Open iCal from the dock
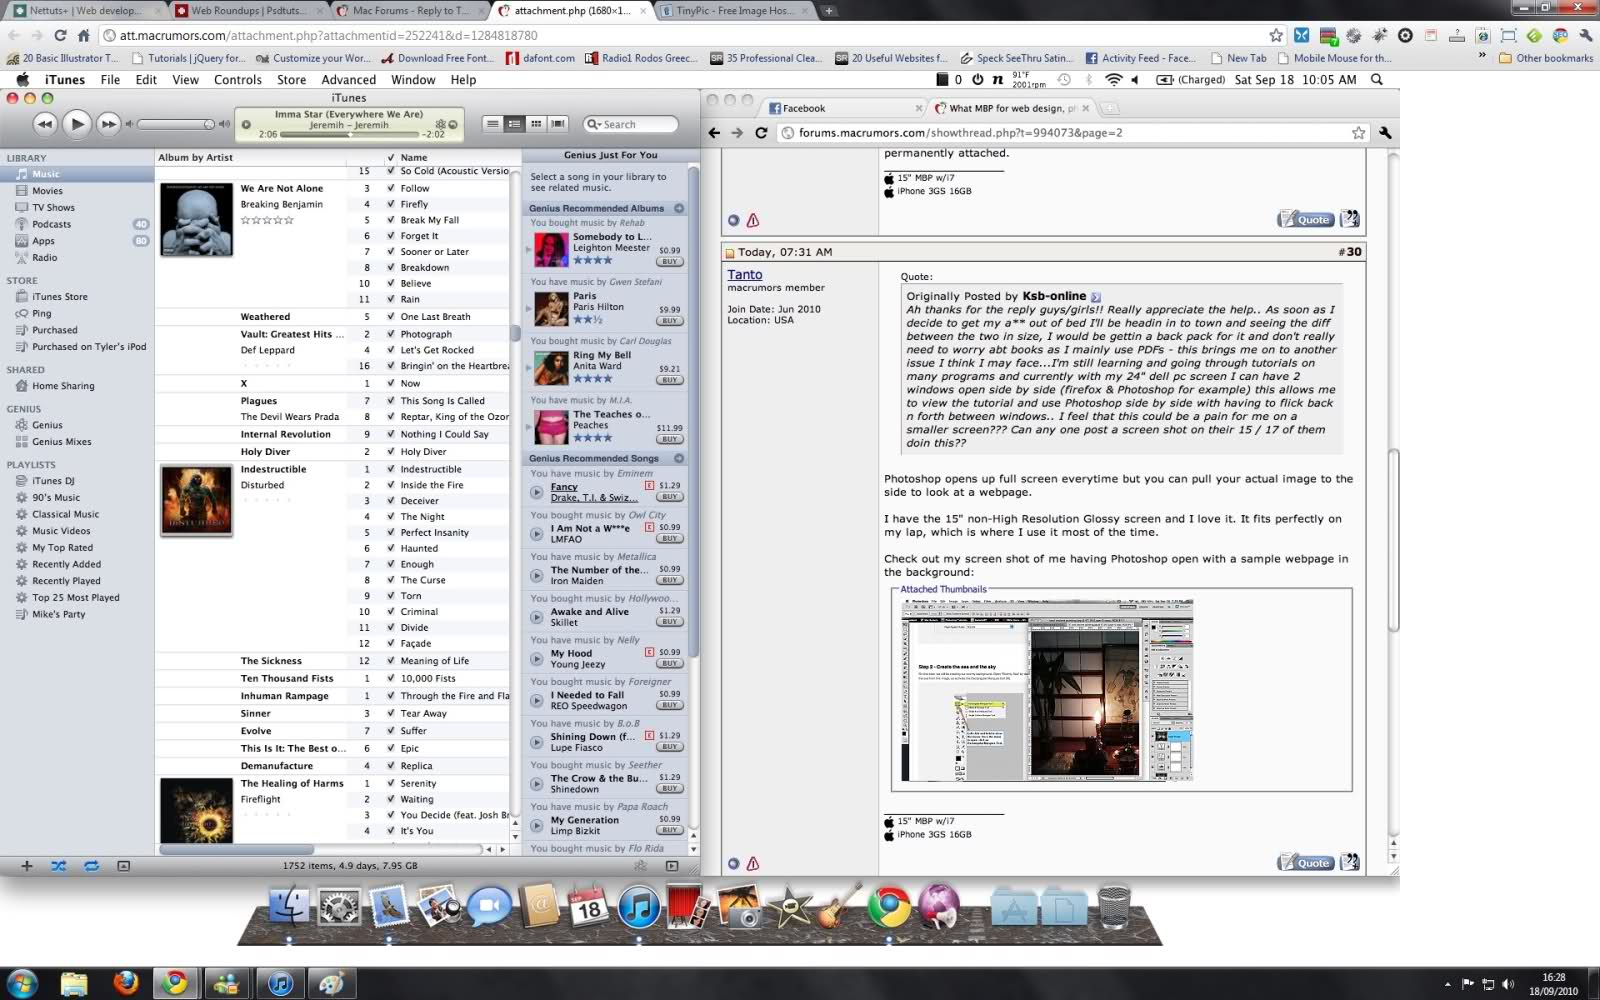 pos(588,908)
